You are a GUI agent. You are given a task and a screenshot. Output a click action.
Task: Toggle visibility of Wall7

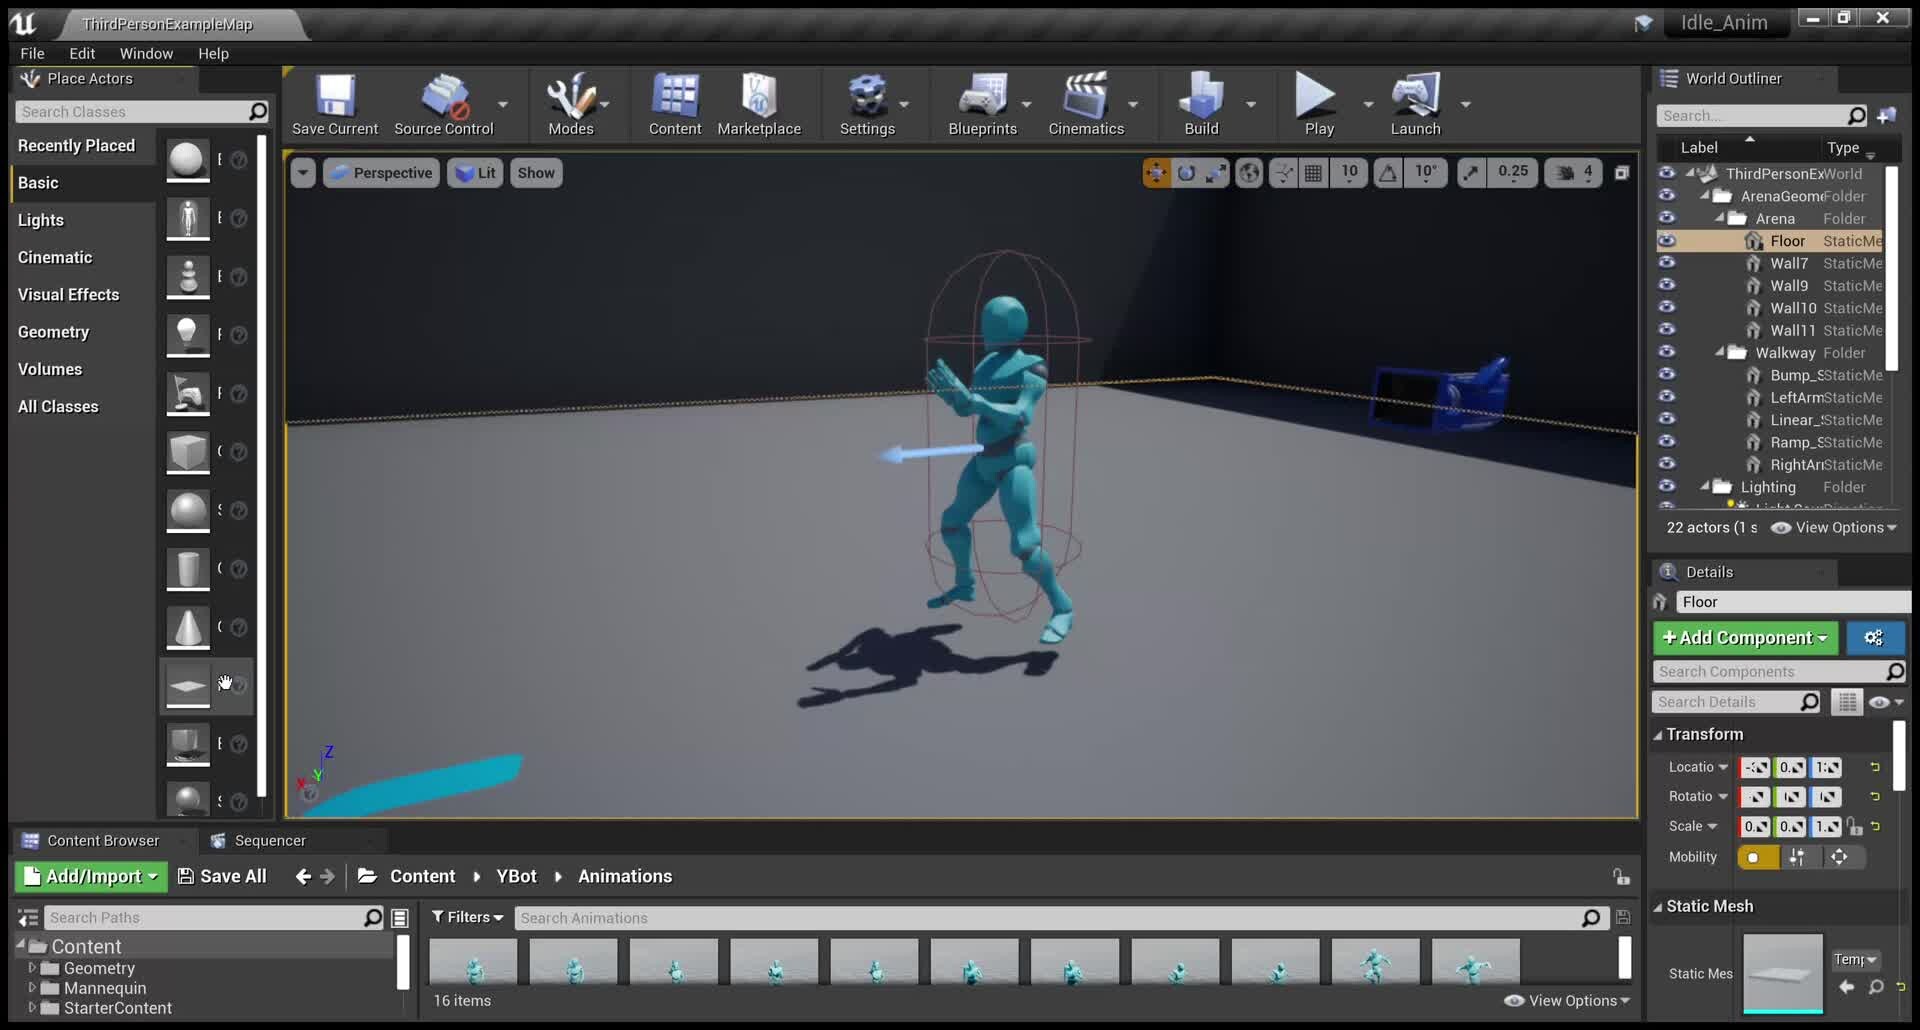pyautogui.click(x=1668, y=263)
